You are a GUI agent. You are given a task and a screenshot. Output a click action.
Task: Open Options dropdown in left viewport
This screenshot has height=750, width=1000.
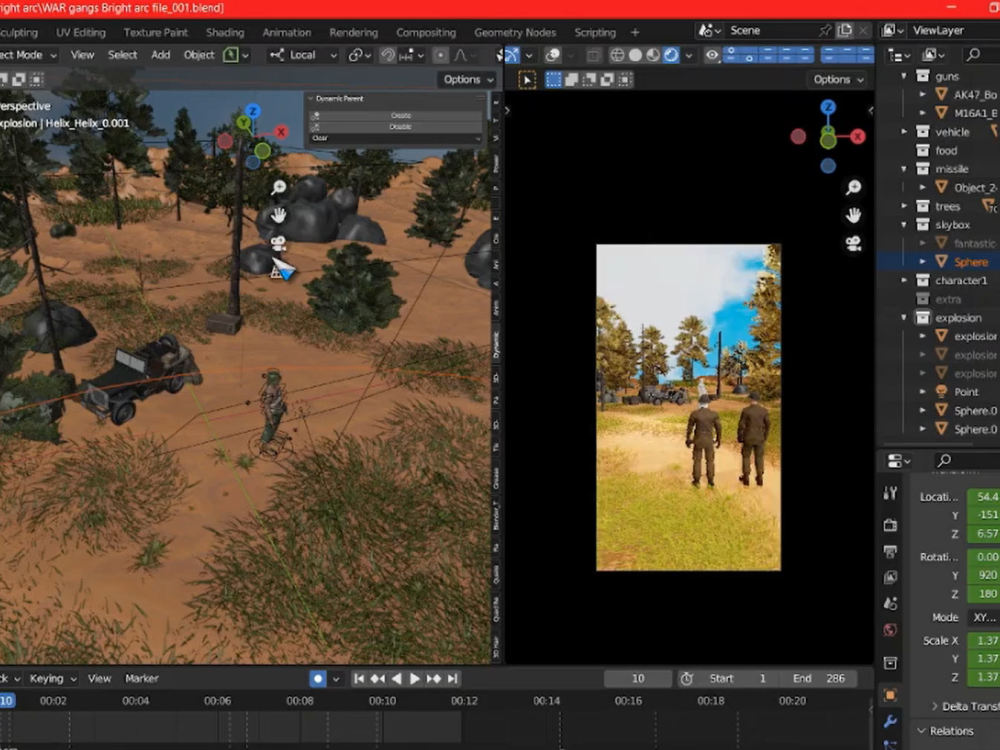469,80
